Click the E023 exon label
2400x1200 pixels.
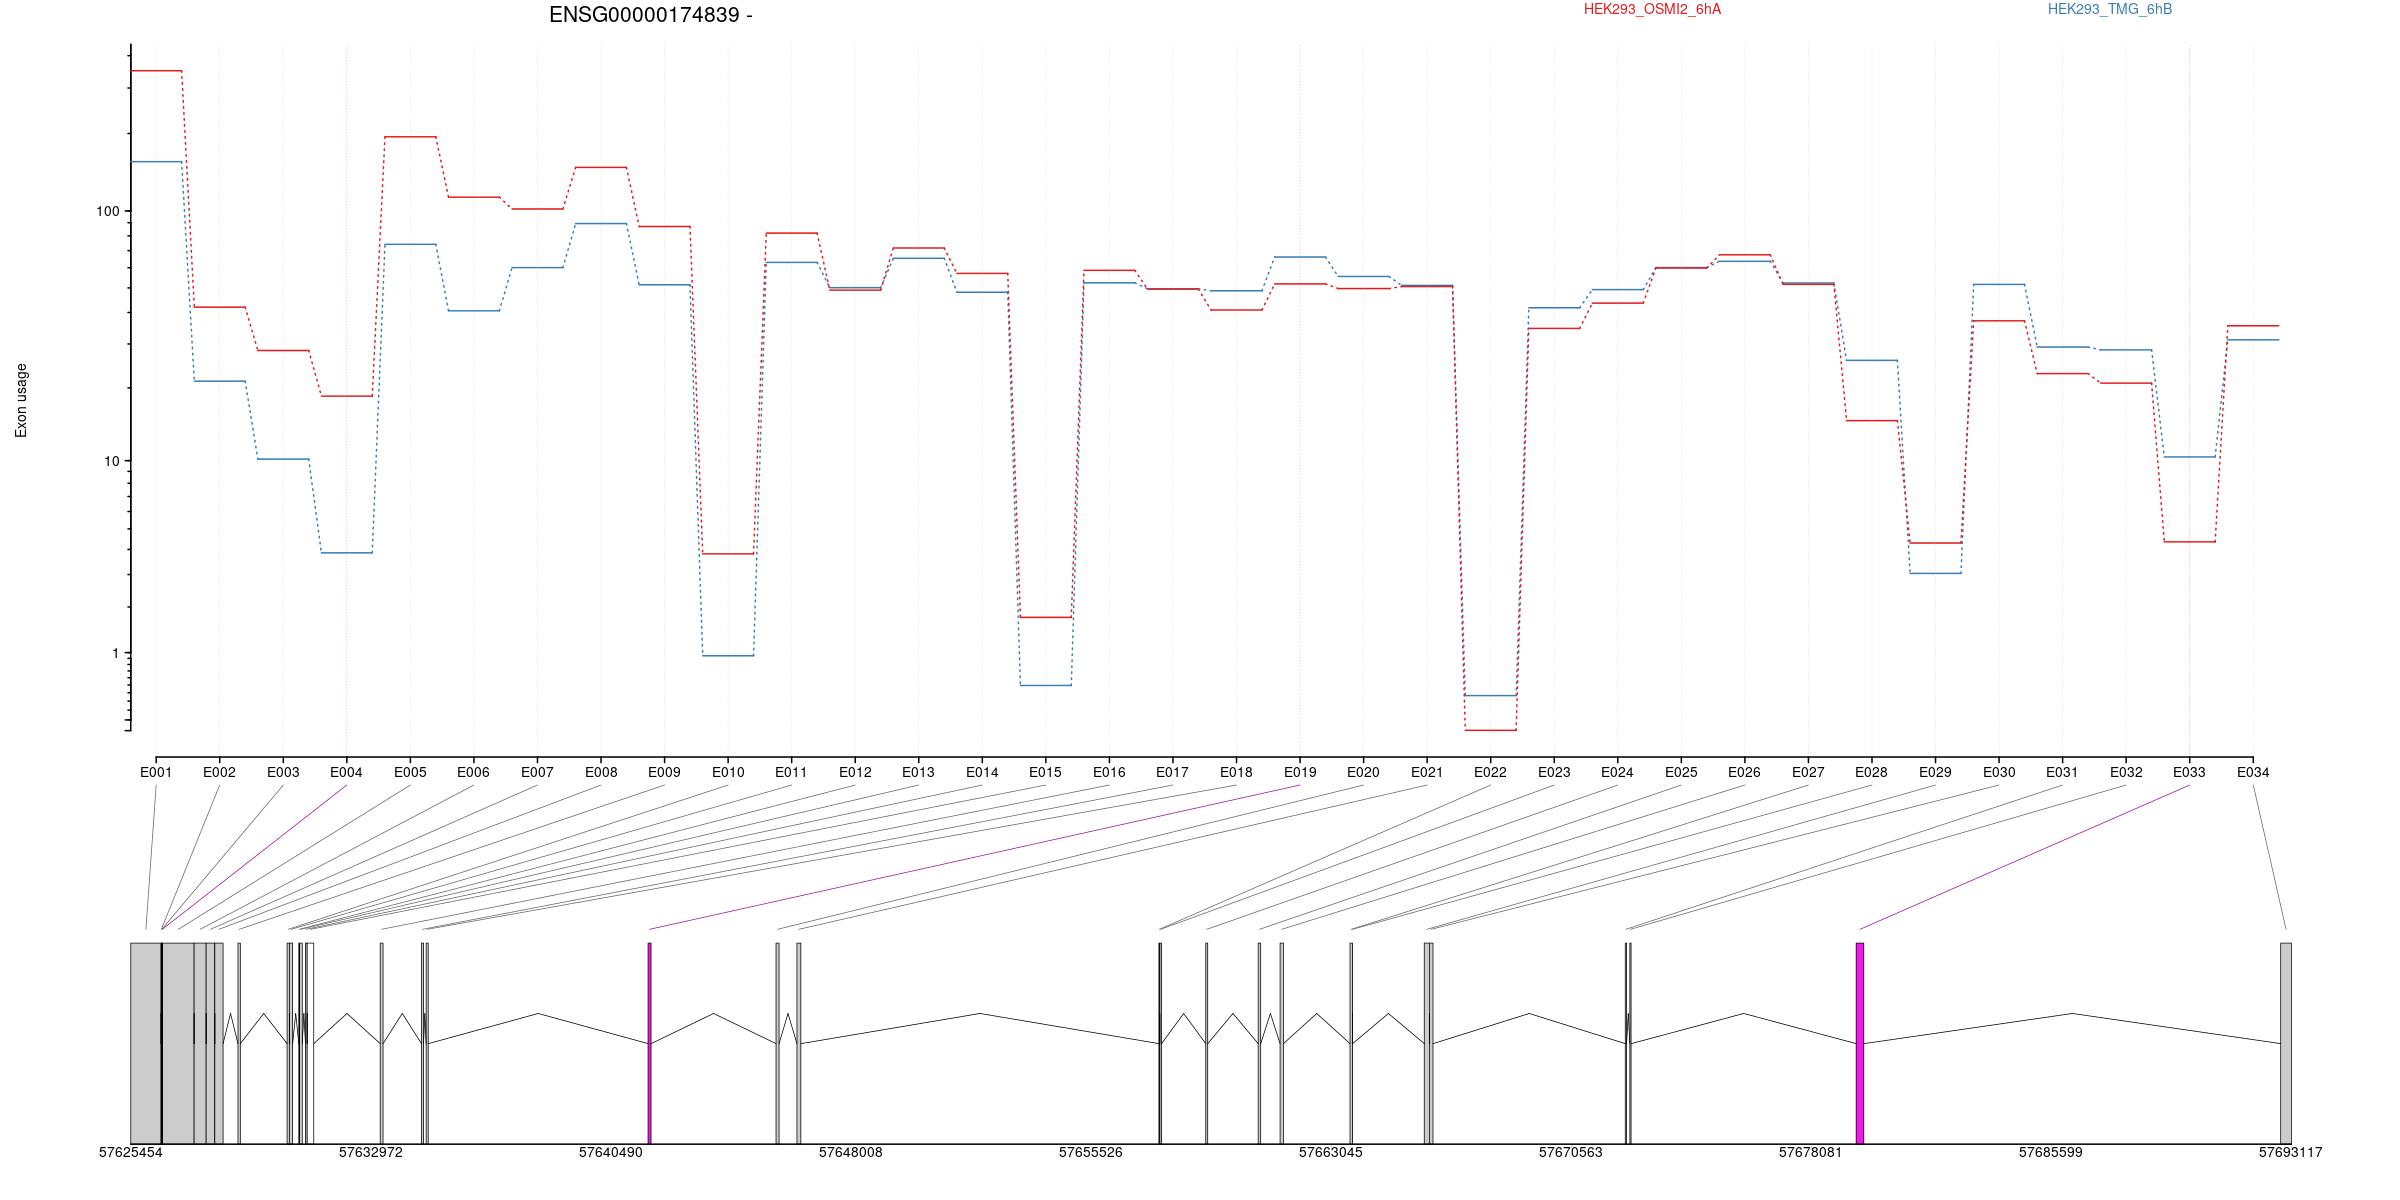click(1554, 772)
